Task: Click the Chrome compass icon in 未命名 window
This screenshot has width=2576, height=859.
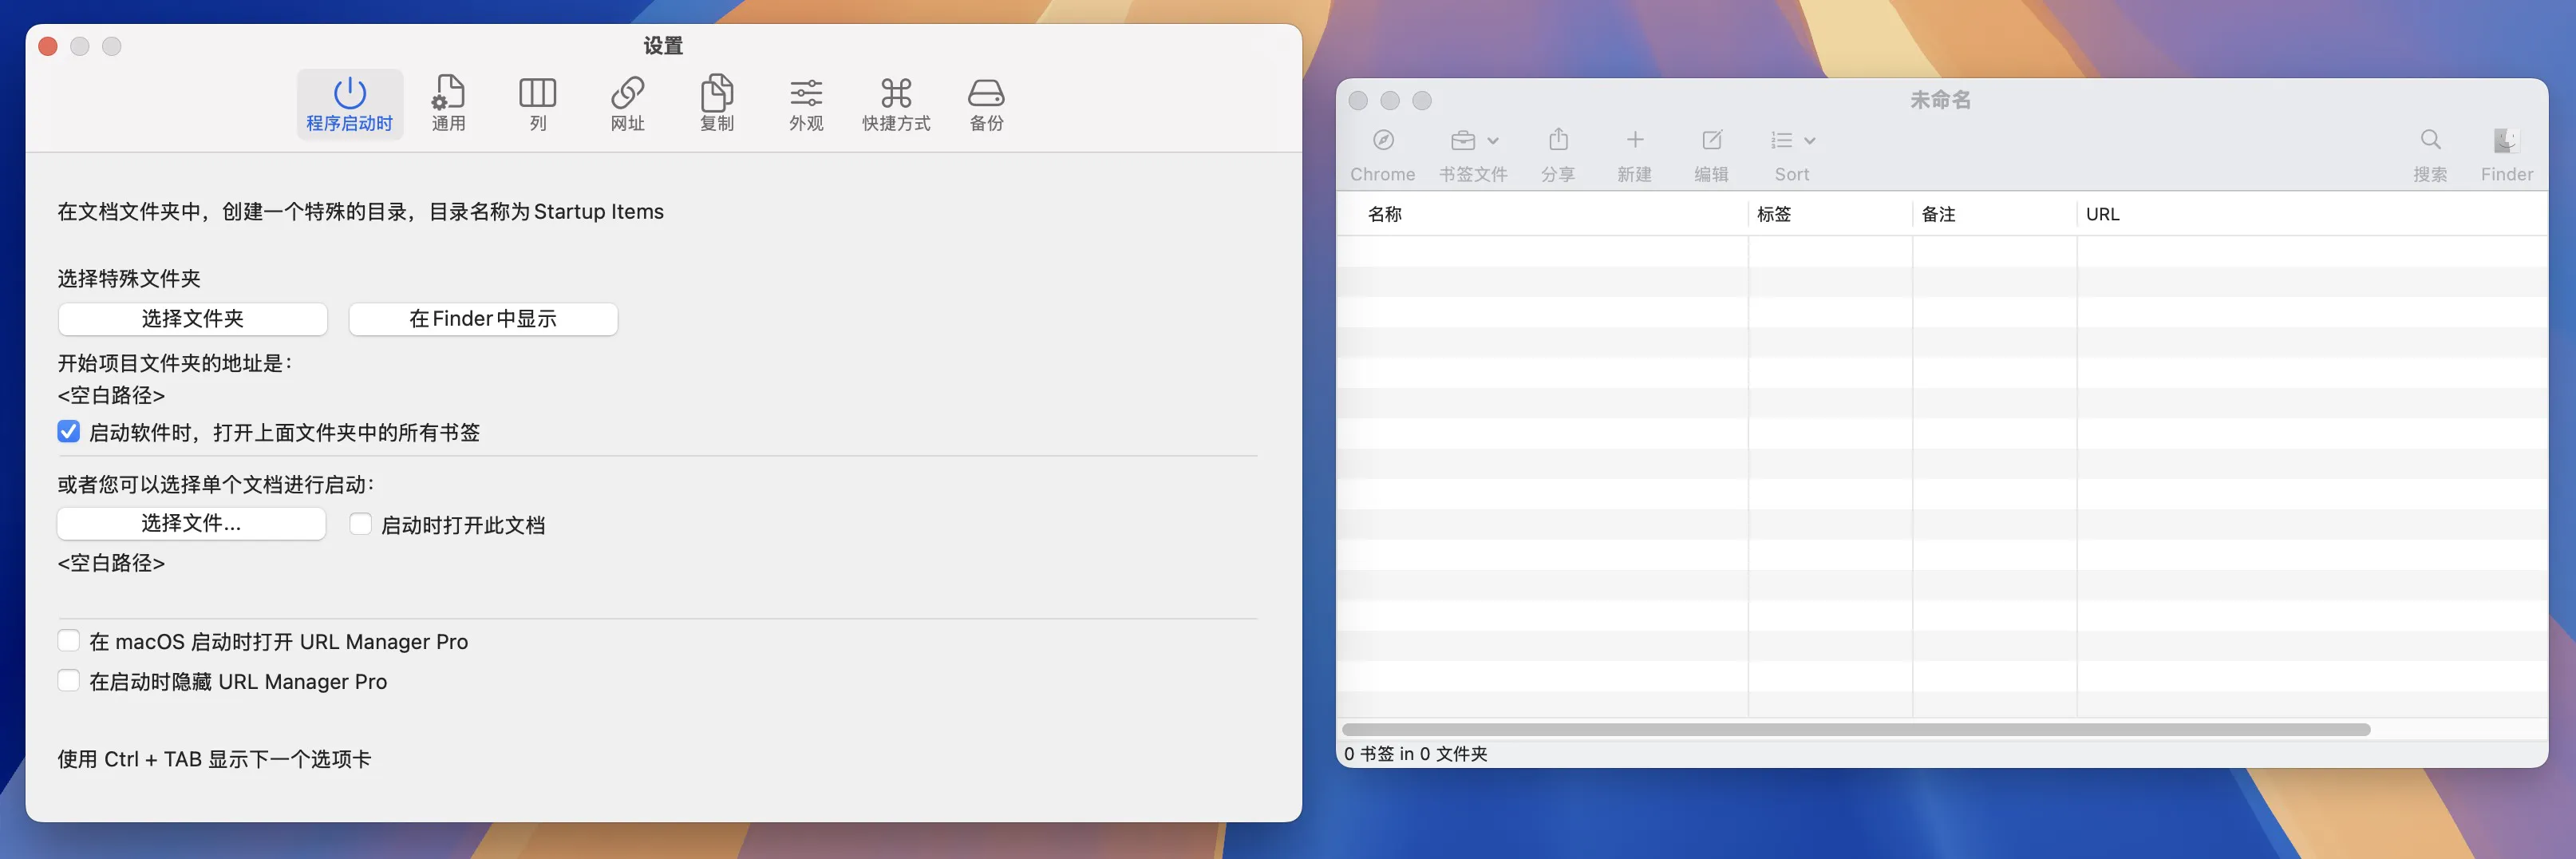Action: [1383, 140]
